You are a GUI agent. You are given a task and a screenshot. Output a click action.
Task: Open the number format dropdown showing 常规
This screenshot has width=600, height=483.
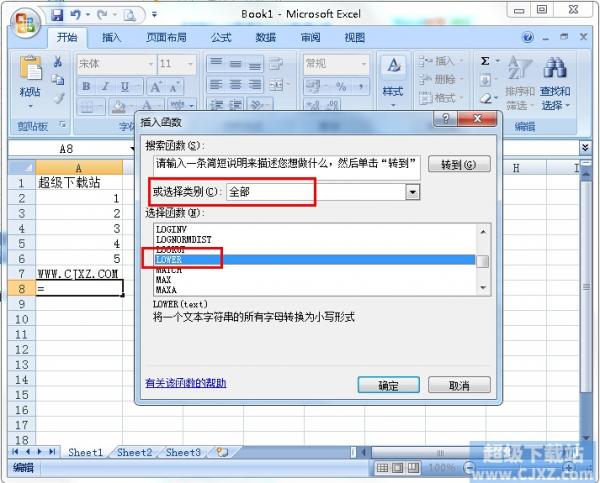pyautogui.click(x=367, y=63)
